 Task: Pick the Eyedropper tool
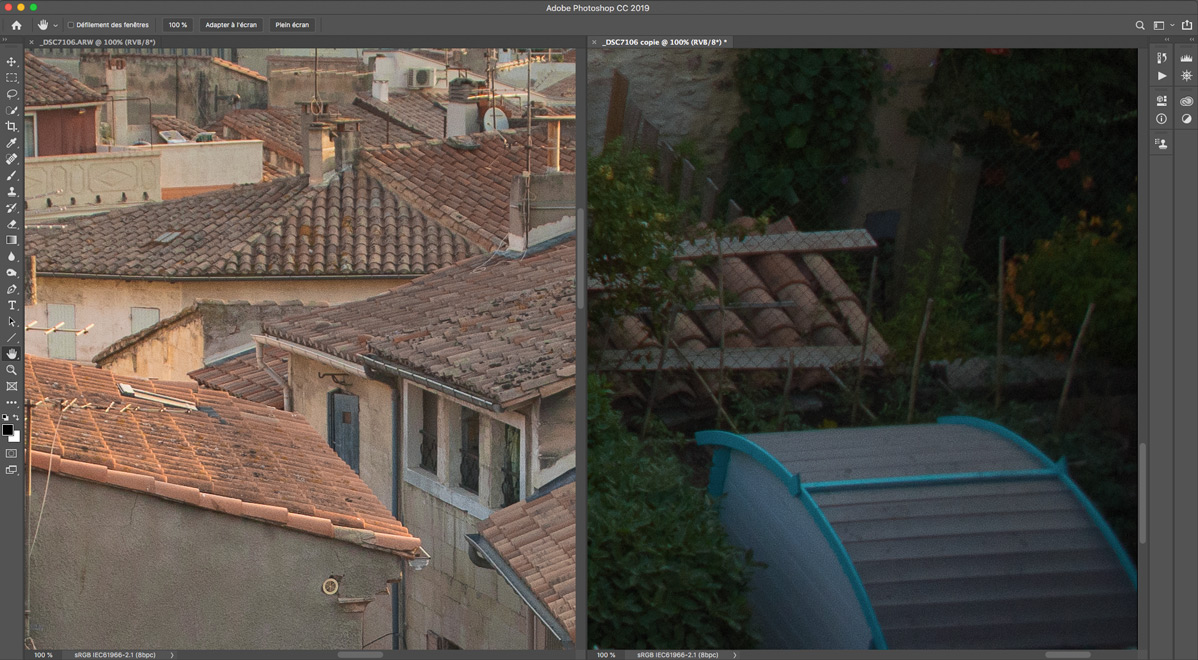12,143
